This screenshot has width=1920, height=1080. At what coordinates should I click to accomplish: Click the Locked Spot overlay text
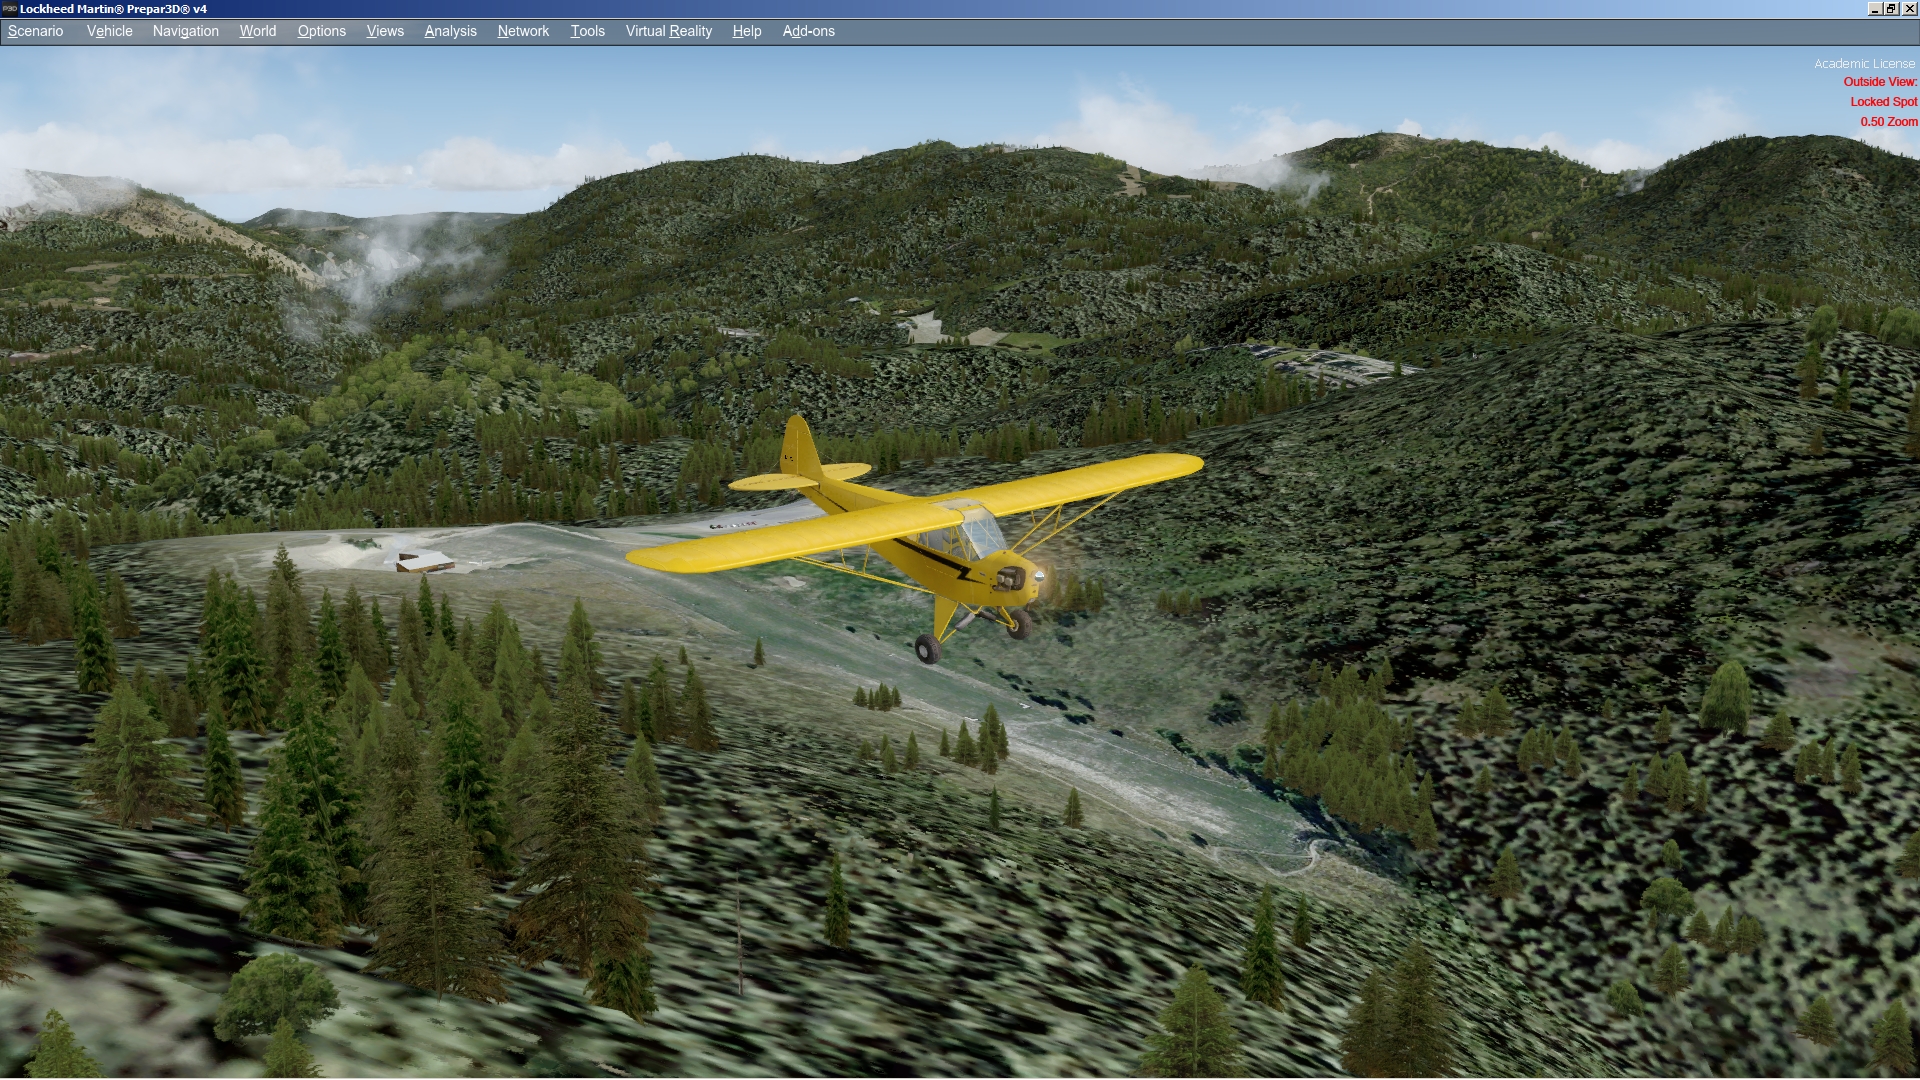coord(1883,102)
